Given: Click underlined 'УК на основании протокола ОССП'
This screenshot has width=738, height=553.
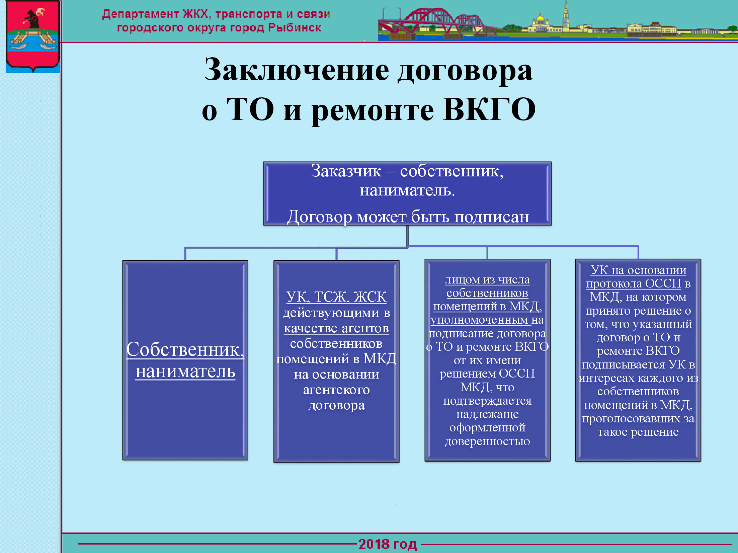Looking at the screenshot, I should tap(638, 277).
